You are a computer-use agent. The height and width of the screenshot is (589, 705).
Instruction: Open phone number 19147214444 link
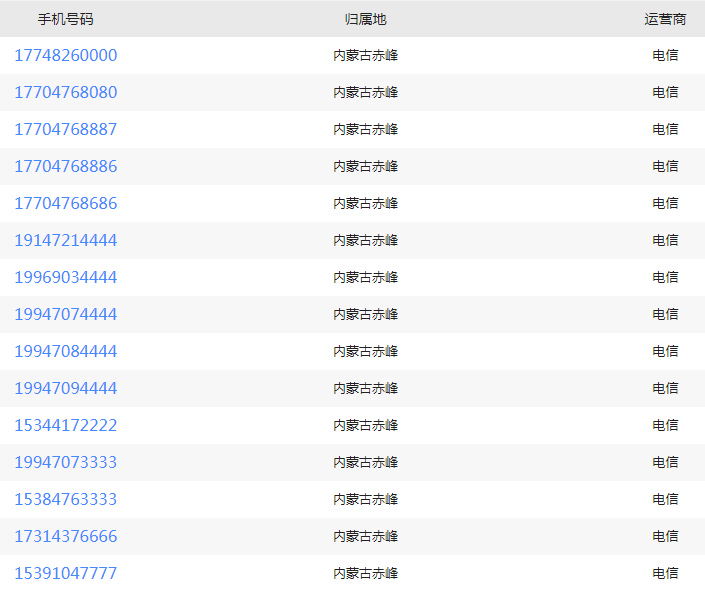tap(66, 240)
